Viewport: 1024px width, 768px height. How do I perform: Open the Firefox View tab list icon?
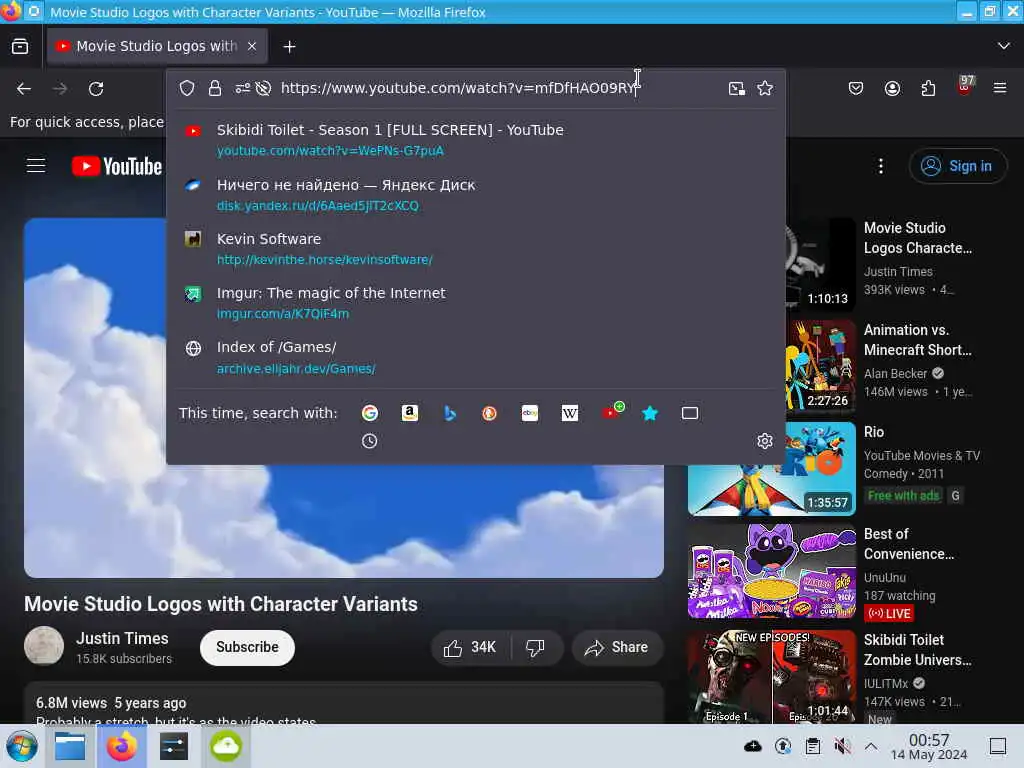pyautogui.click(x=20, y=46)
